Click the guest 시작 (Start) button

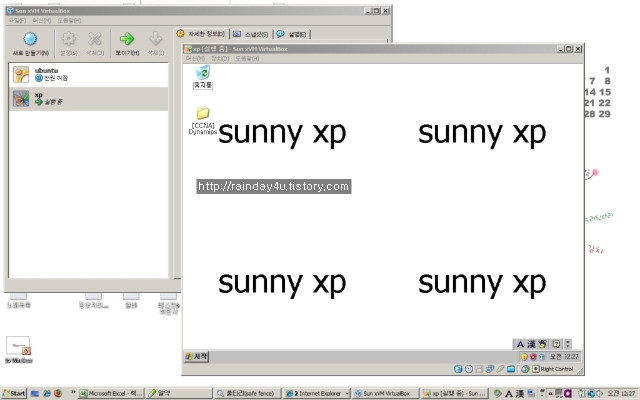(197, 356)
